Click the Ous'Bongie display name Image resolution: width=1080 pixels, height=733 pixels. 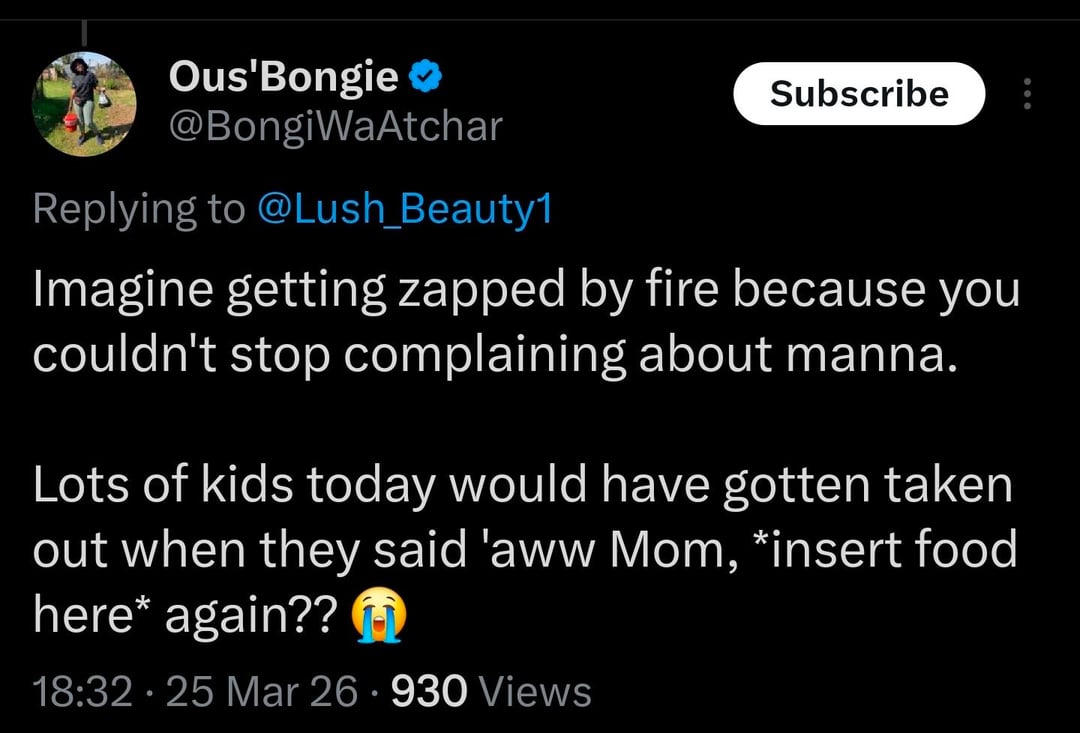point(284,77)
